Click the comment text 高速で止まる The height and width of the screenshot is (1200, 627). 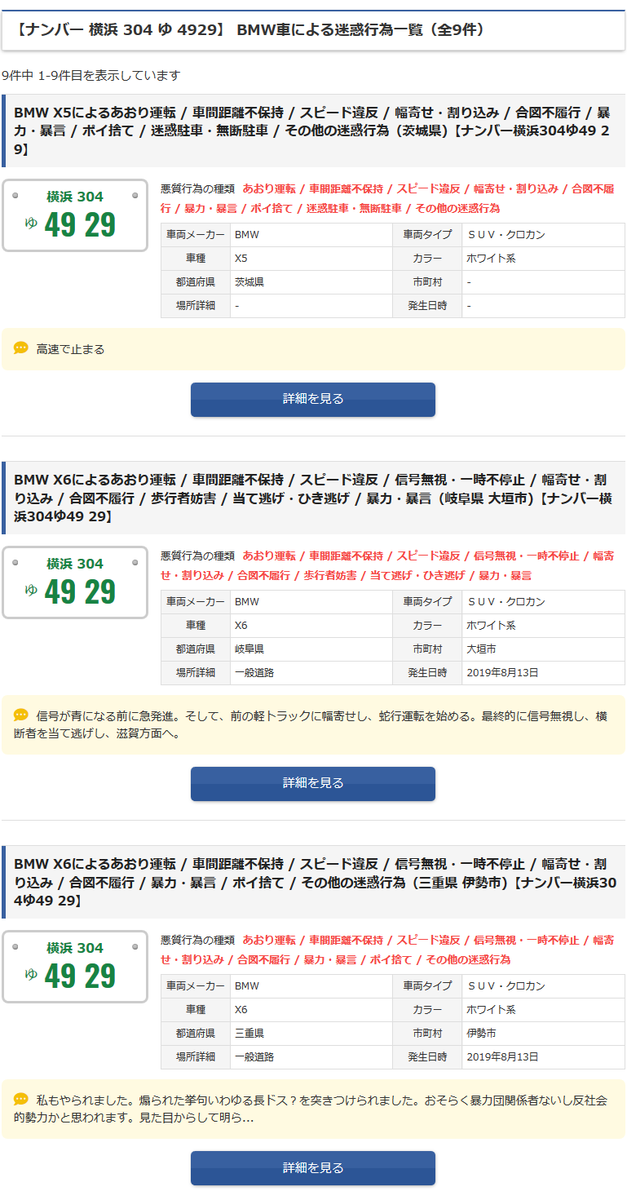coord(70,349)
